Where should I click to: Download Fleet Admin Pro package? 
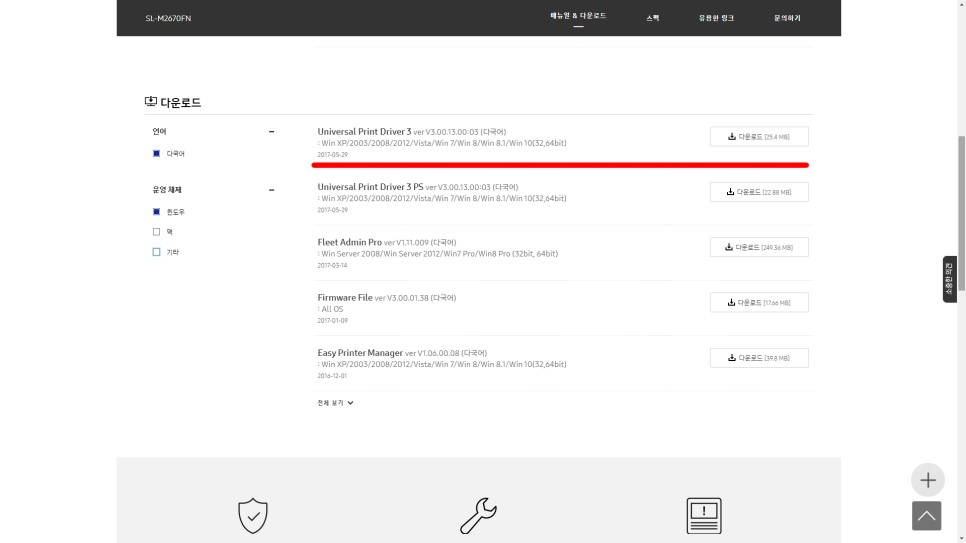(x=759, y=247)
